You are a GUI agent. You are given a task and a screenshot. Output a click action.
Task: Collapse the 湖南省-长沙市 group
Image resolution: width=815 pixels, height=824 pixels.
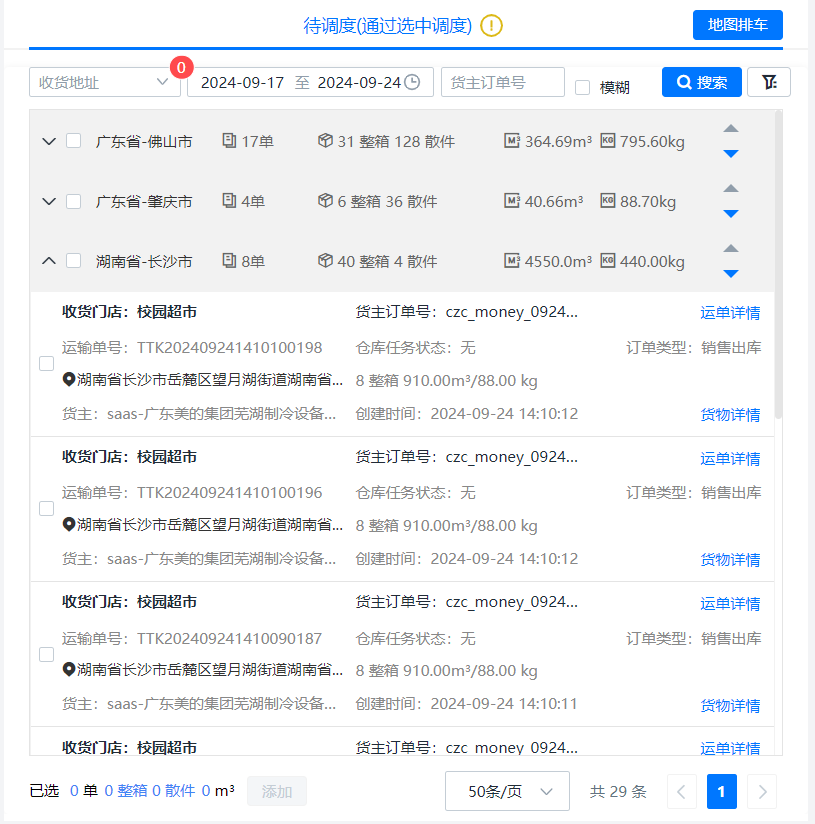coord(48,261)
